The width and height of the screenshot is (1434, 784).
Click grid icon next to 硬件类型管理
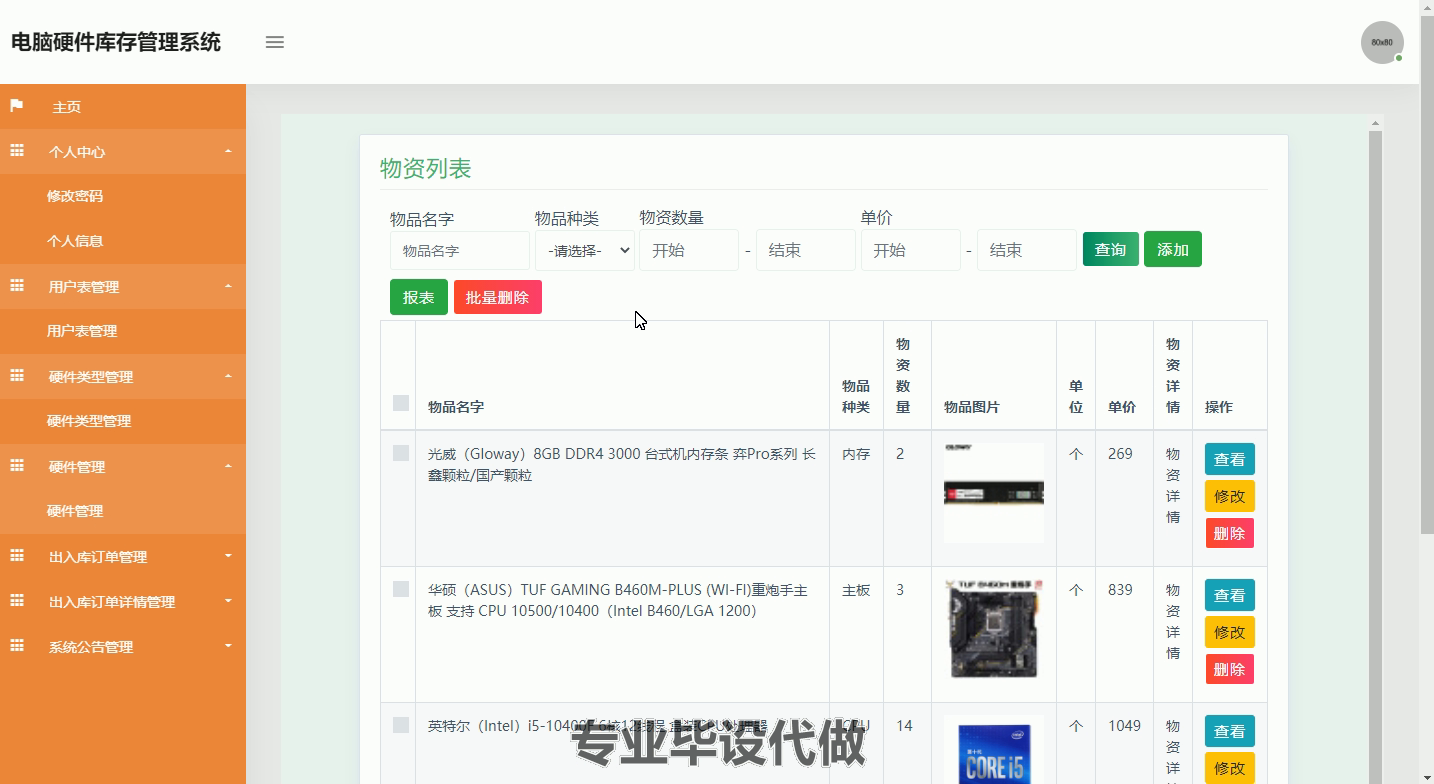coord(17,376)
